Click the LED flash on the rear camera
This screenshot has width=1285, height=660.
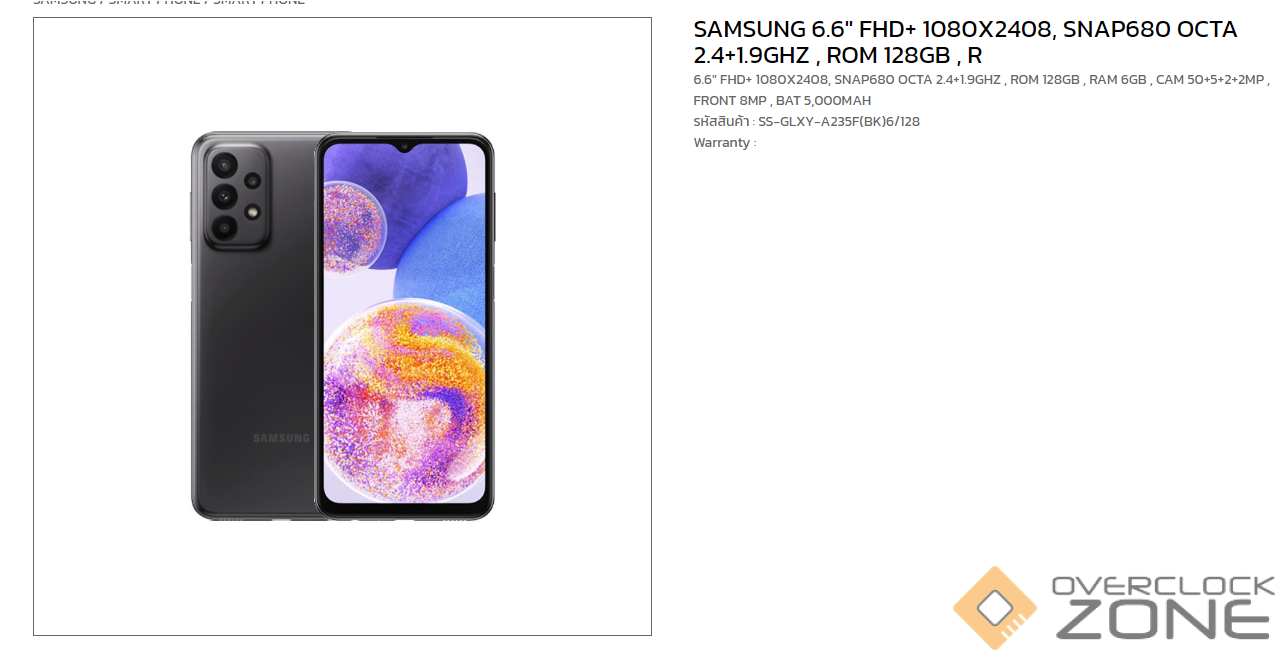pos(253,211)
